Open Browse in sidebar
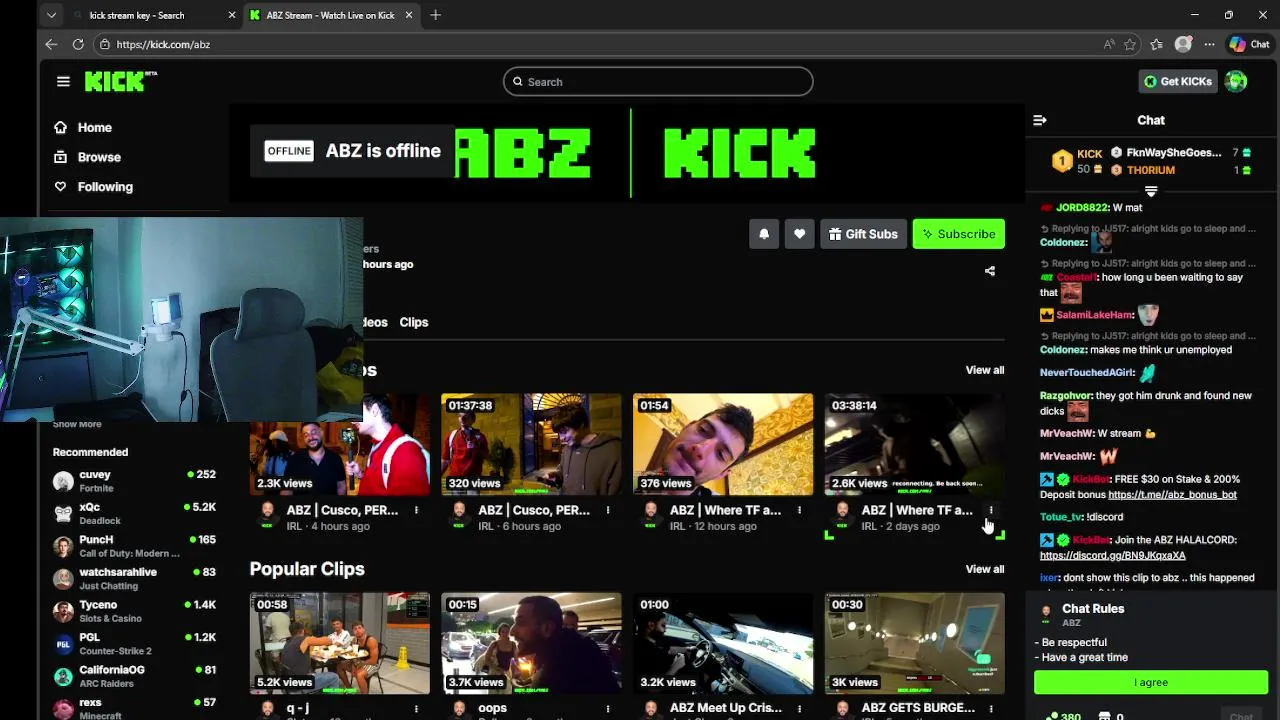The height and width of the screenshot is (720, 1280). (87, 157)
